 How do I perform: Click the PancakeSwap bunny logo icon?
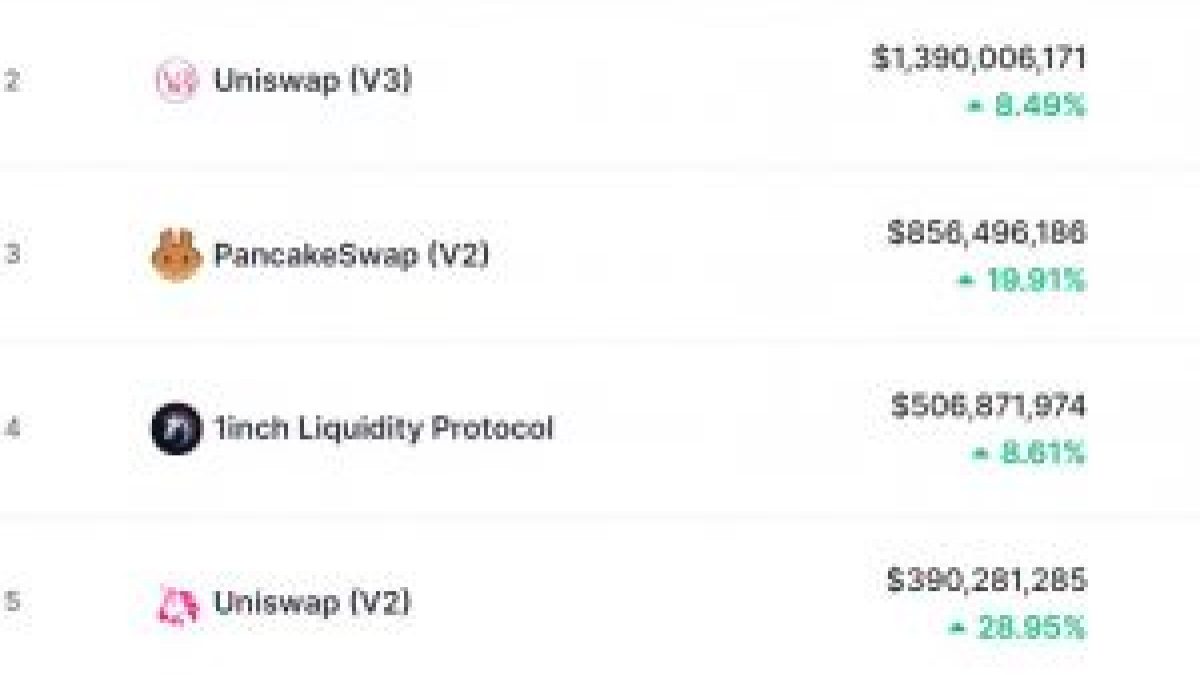tap(176, 256)
